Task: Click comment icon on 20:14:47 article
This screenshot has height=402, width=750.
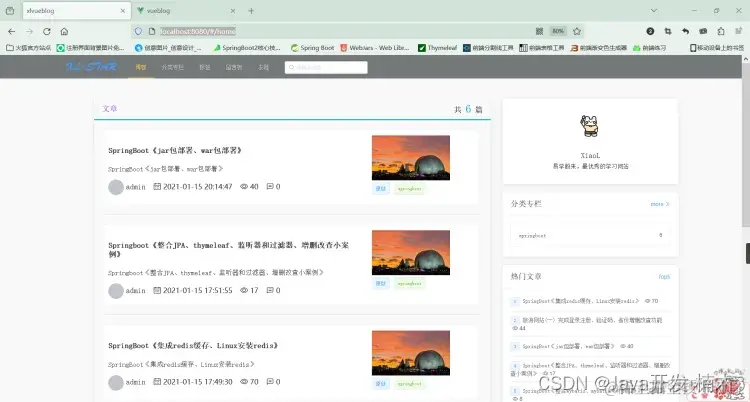Action: (270, 186)
